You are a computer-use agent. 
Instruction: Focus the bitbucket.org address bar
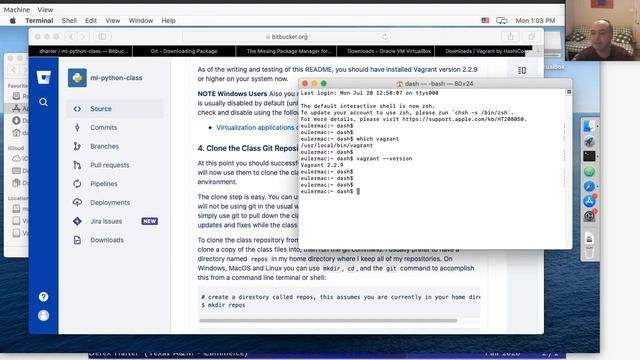tap(286, 36)
